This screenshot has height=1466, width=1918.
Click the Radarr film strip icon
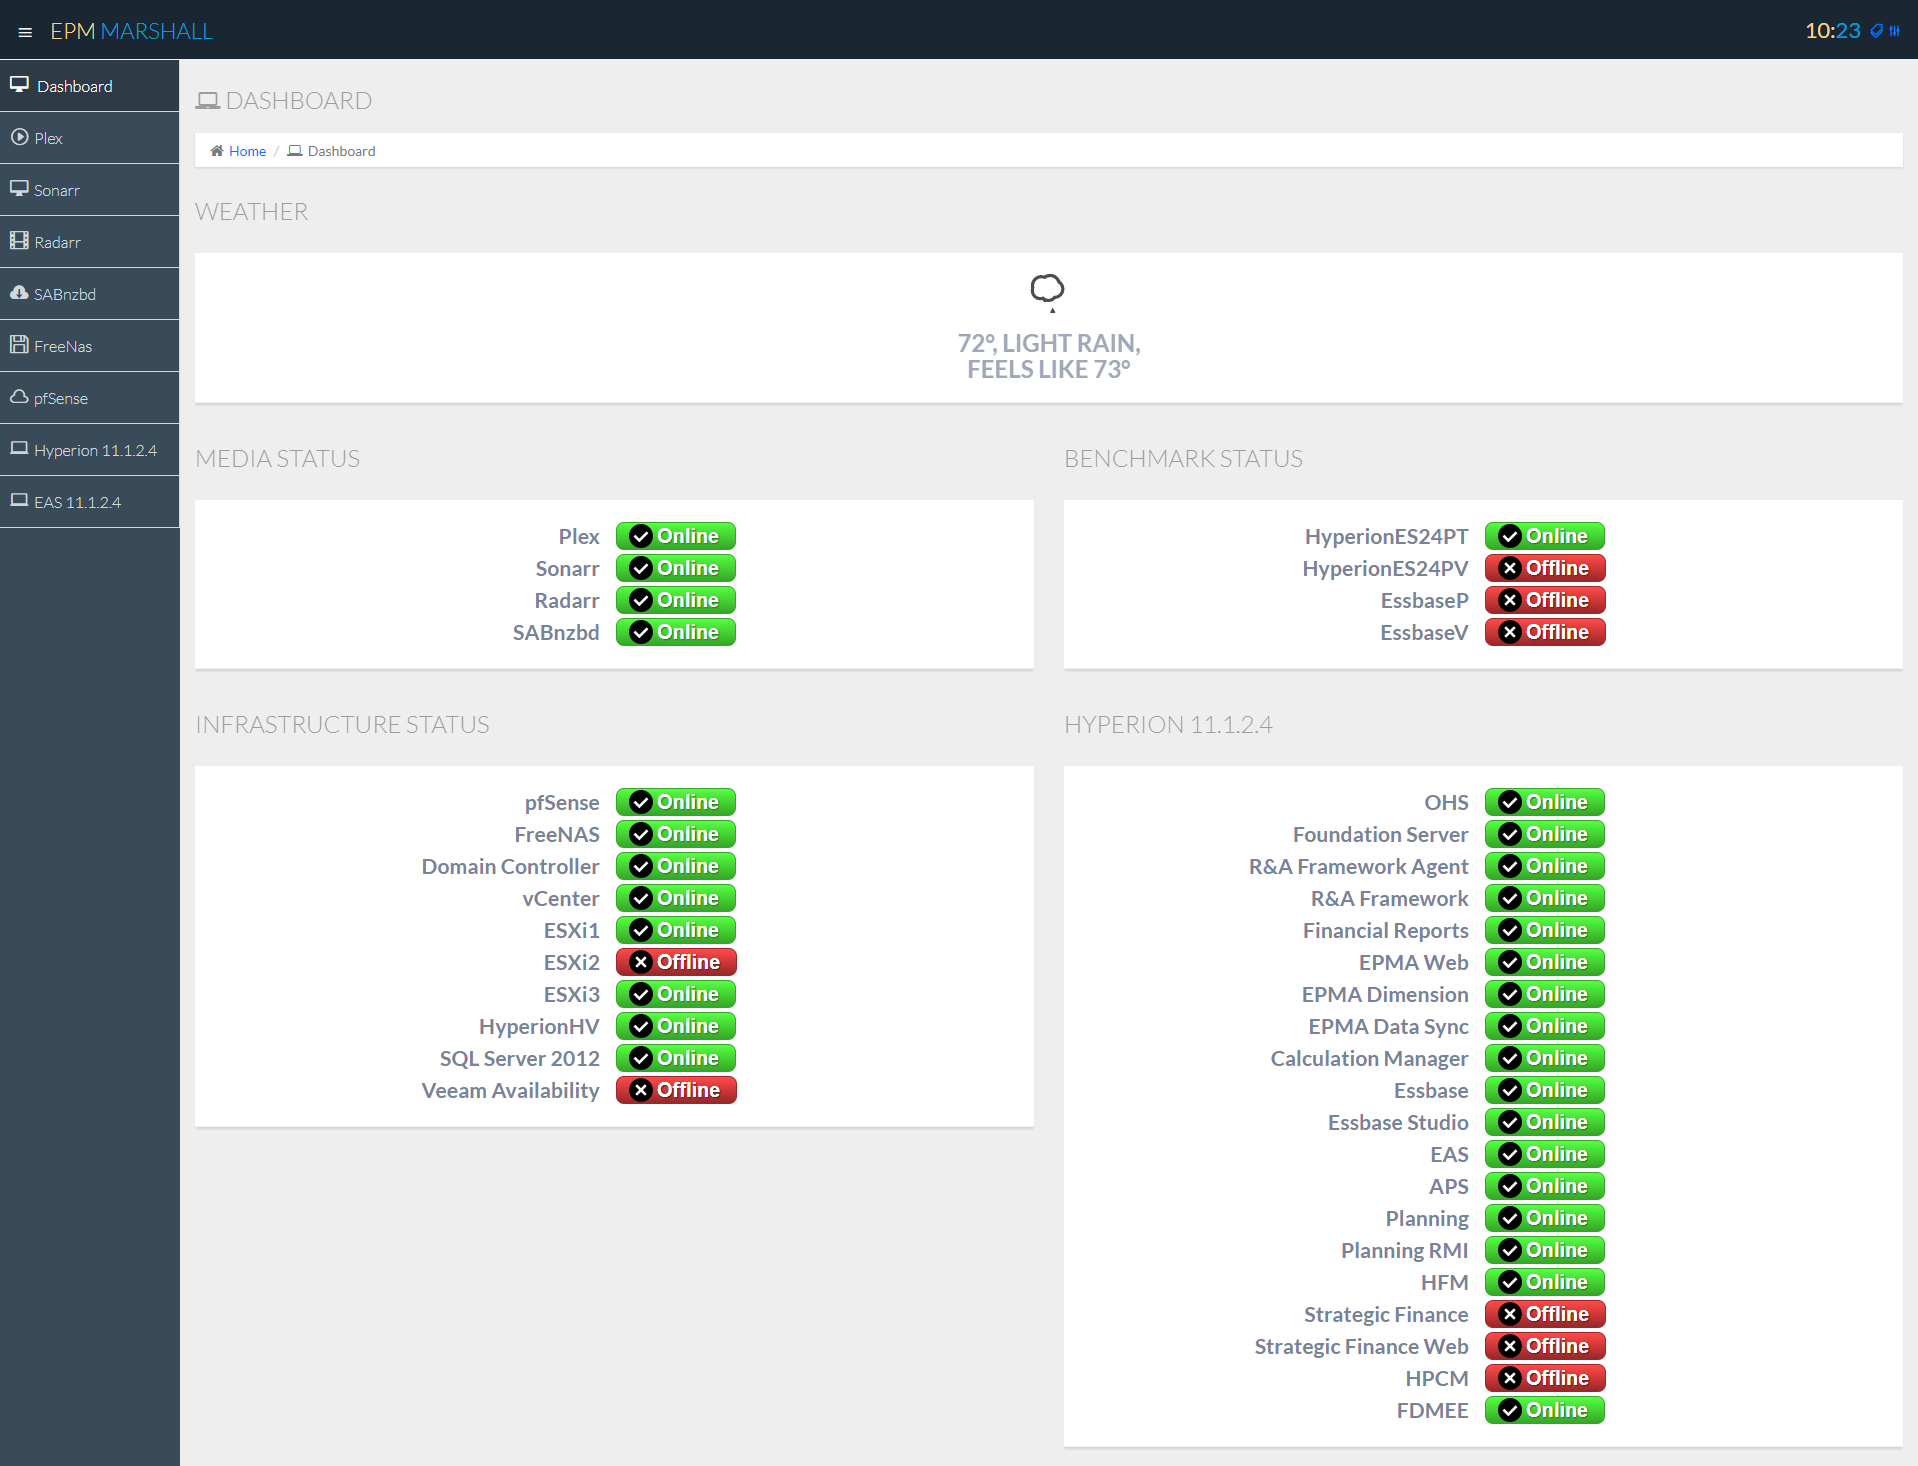19,241
